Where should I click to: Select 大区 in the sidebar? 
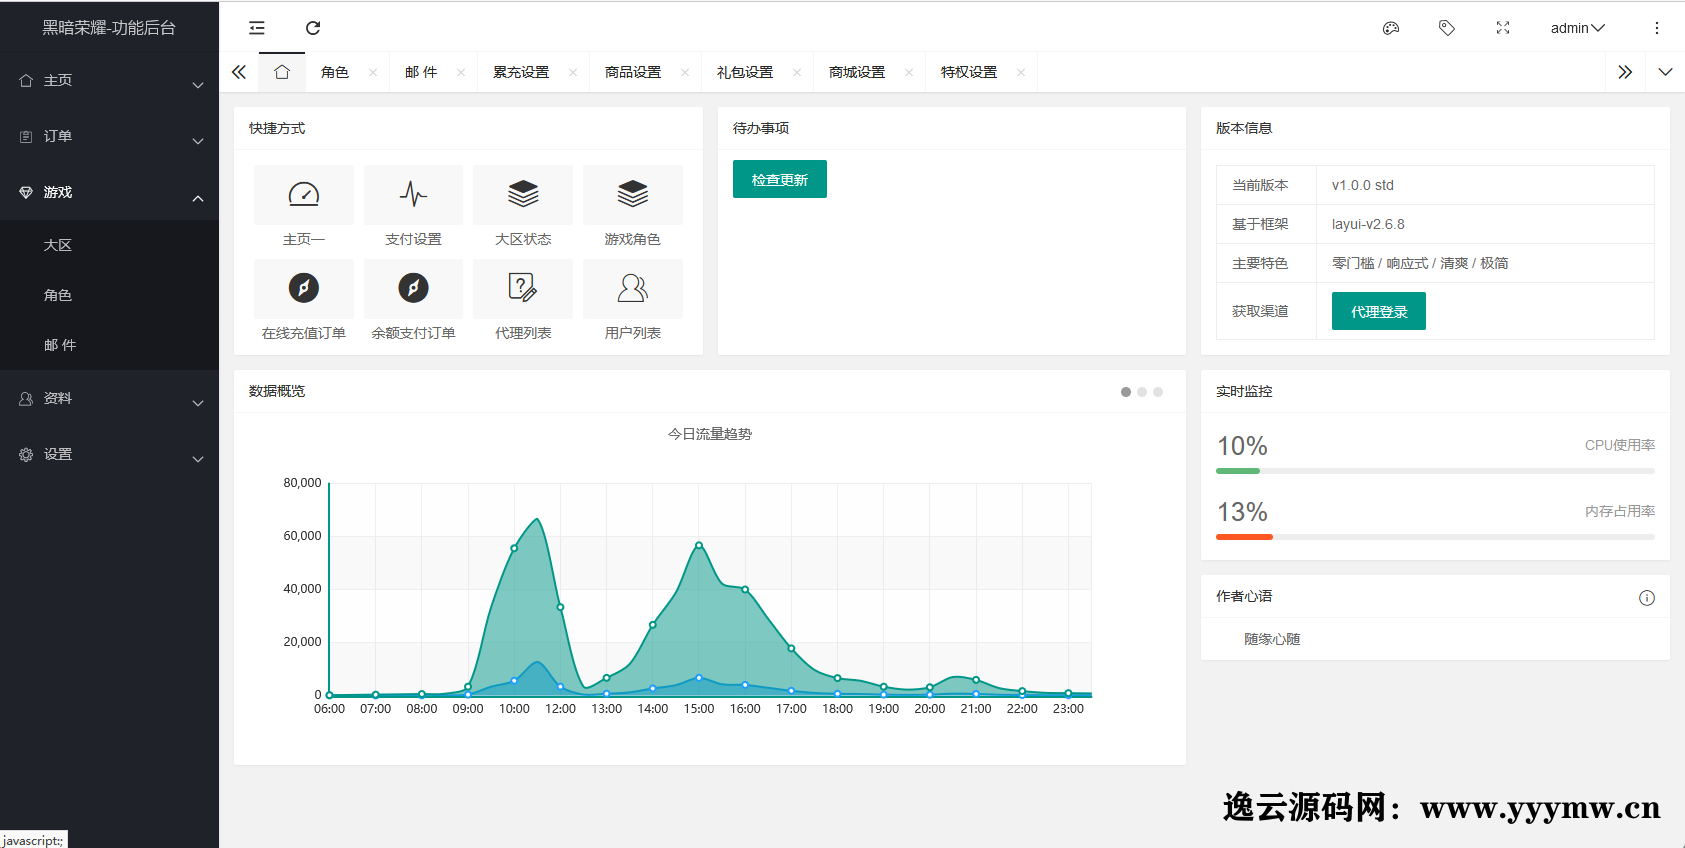point(109,245)
